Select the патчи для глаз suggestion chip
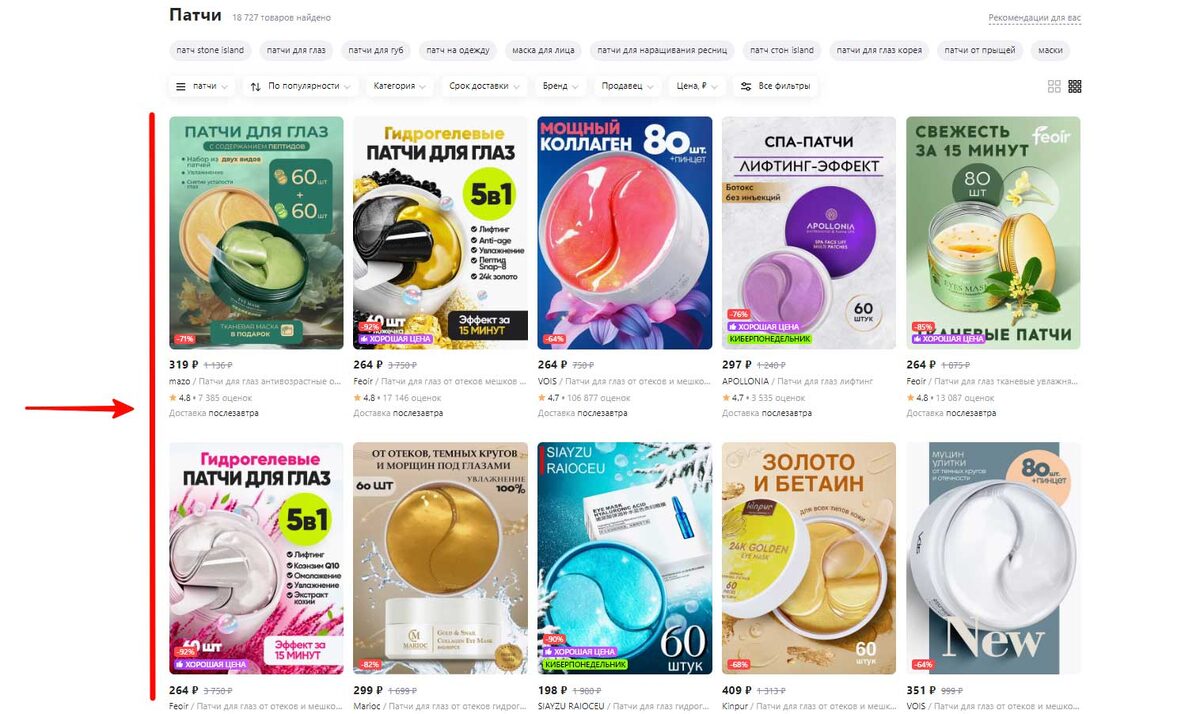The width and height of the screenshot is (1200, 714). tap(296, 50)
